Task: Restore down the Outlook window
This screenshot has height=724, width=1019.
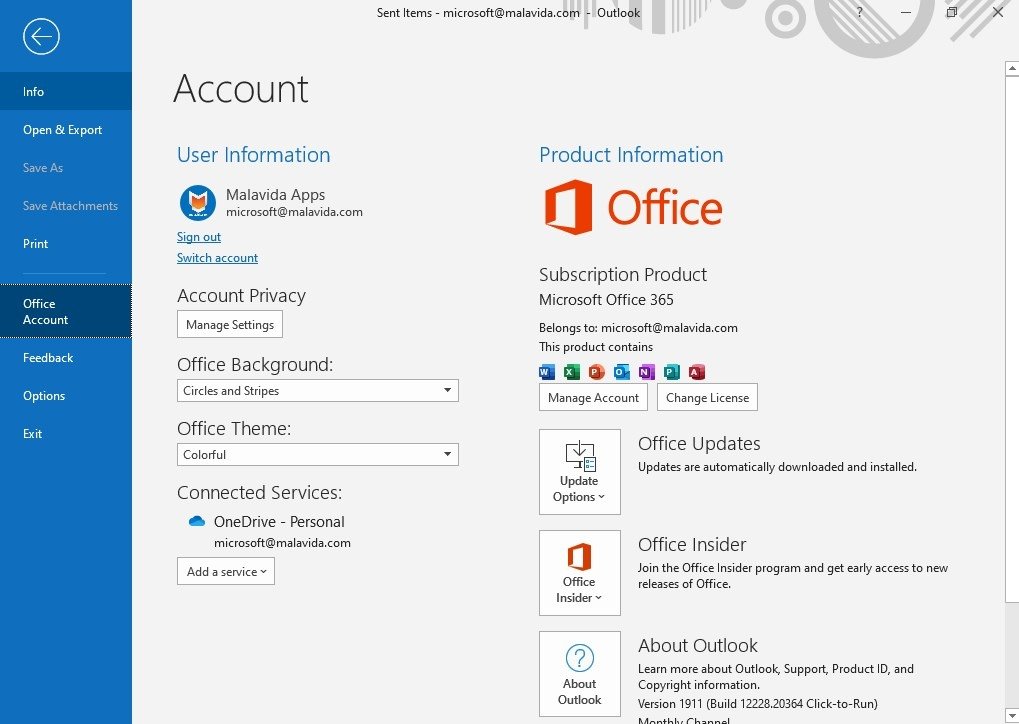Action: 951,12
